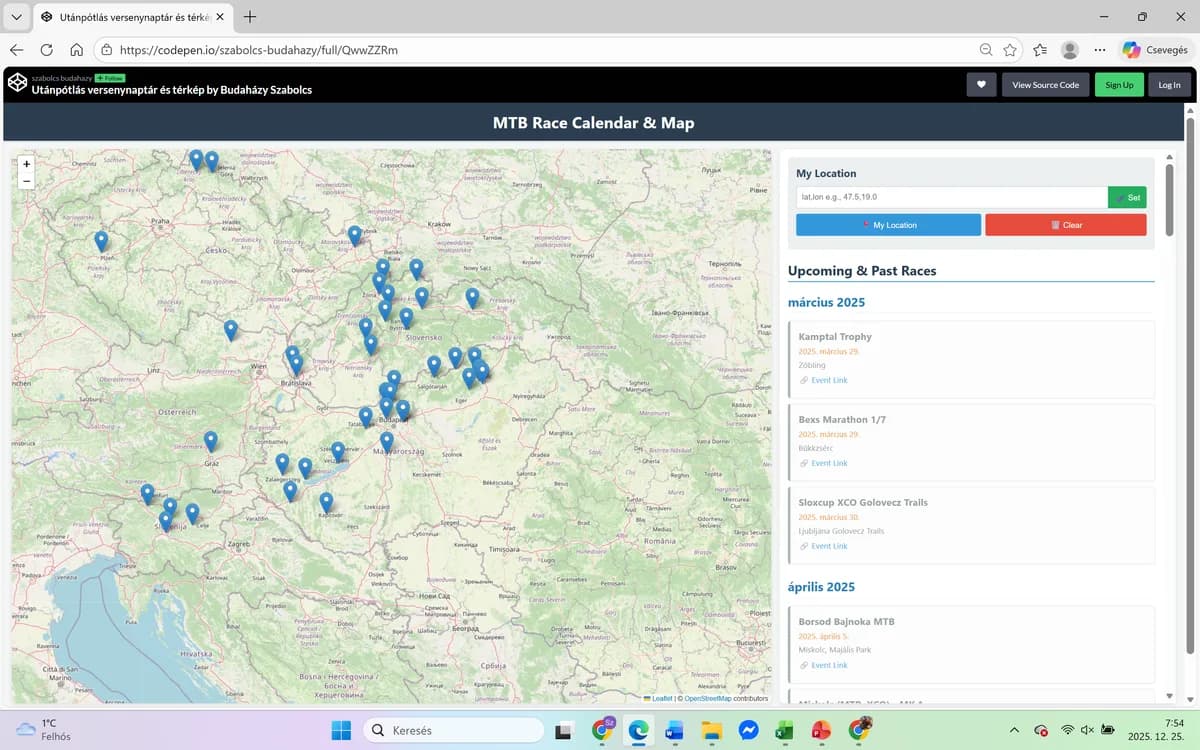This screenshot has height=750, width=1200.
Task: Select the map marker near Graz
Action: click(211, 441)
